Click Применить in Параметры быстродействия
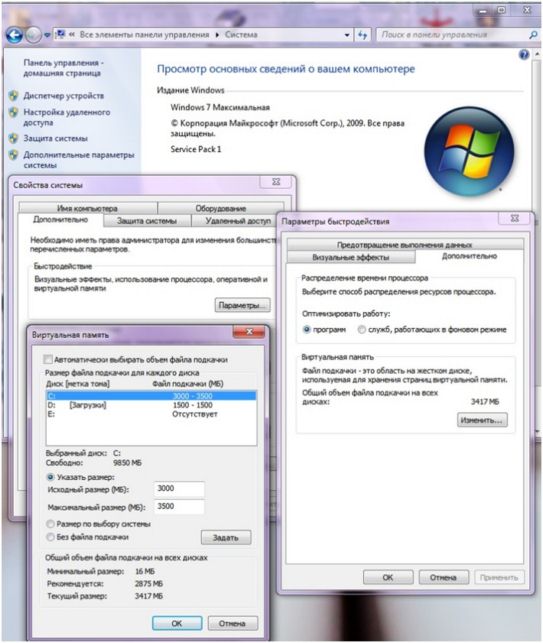543x643 pixels. coord(499,577)
